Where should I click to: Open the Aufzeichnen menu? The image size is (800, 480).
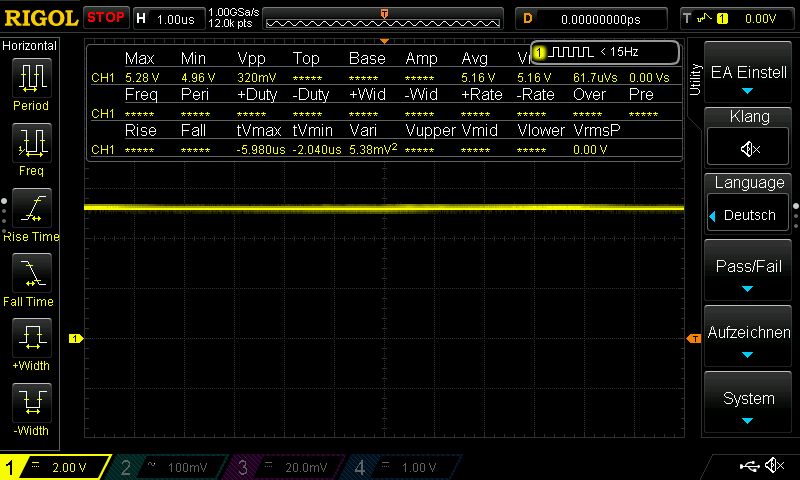[x=749, y=338]
